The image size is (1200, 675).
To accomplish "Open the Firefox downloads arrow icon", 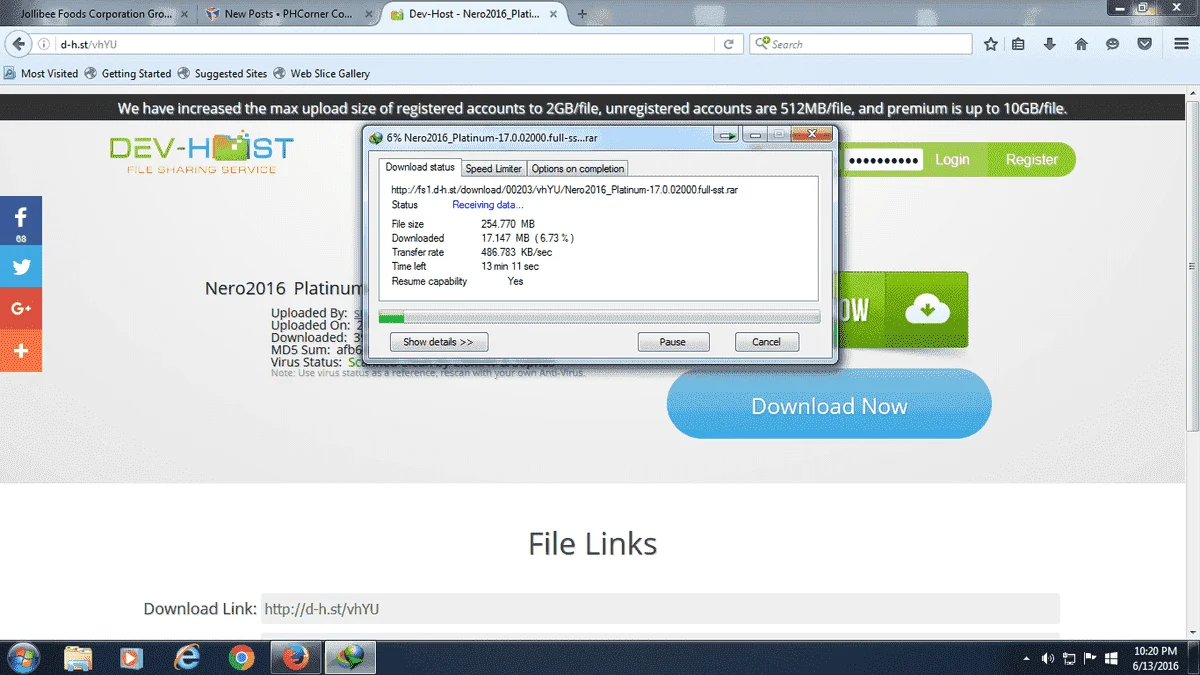I will [1050, 44].
